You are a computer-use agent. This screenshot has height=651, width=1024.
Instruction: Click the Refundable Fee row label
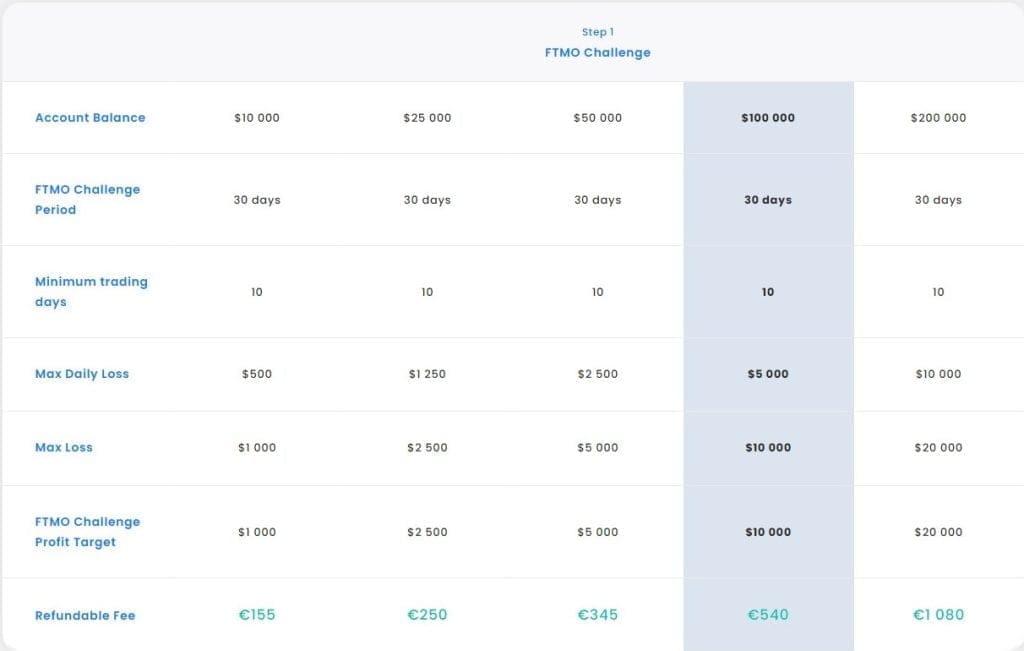coord(85,615)
